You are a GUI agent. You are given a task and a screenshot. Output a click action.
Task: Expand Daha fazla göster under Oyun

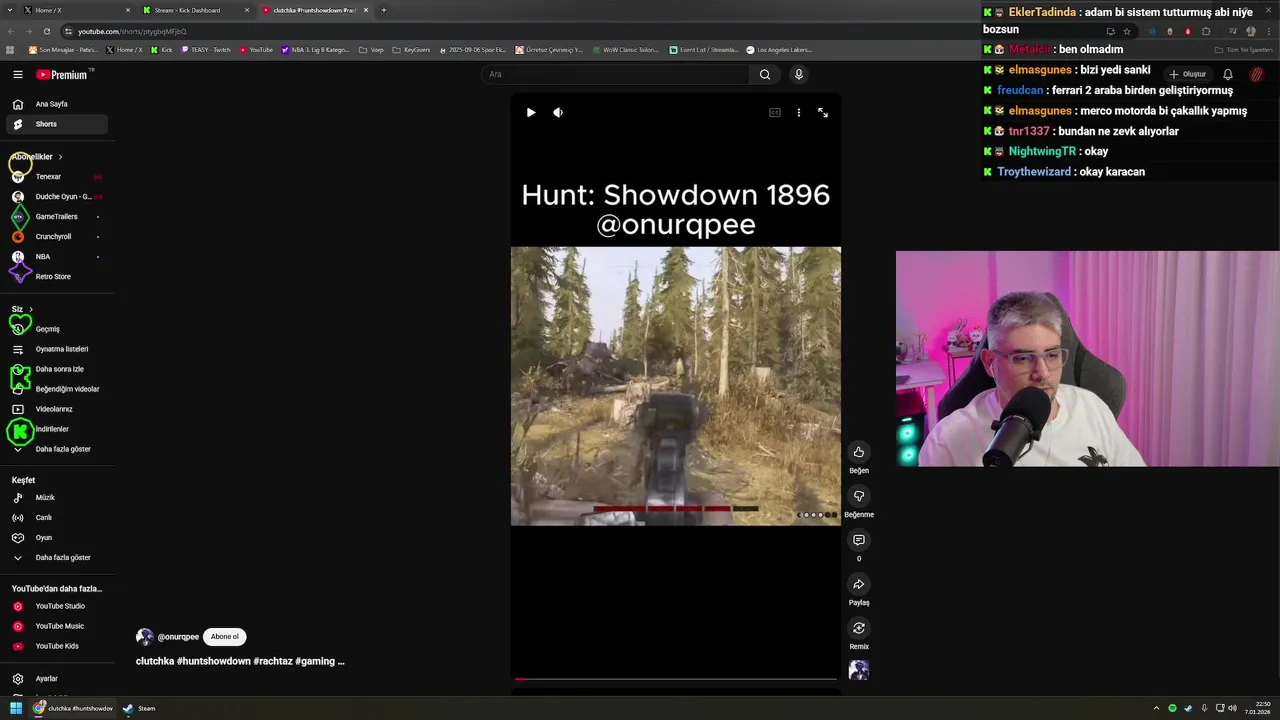(x=56, y=558)
